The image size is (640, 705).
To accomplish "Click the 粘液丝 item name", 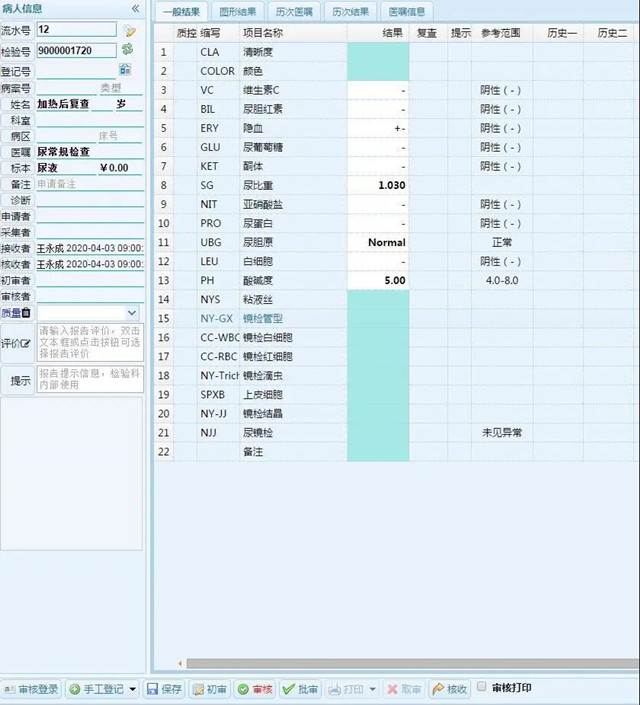I will [x=258, y=299].
